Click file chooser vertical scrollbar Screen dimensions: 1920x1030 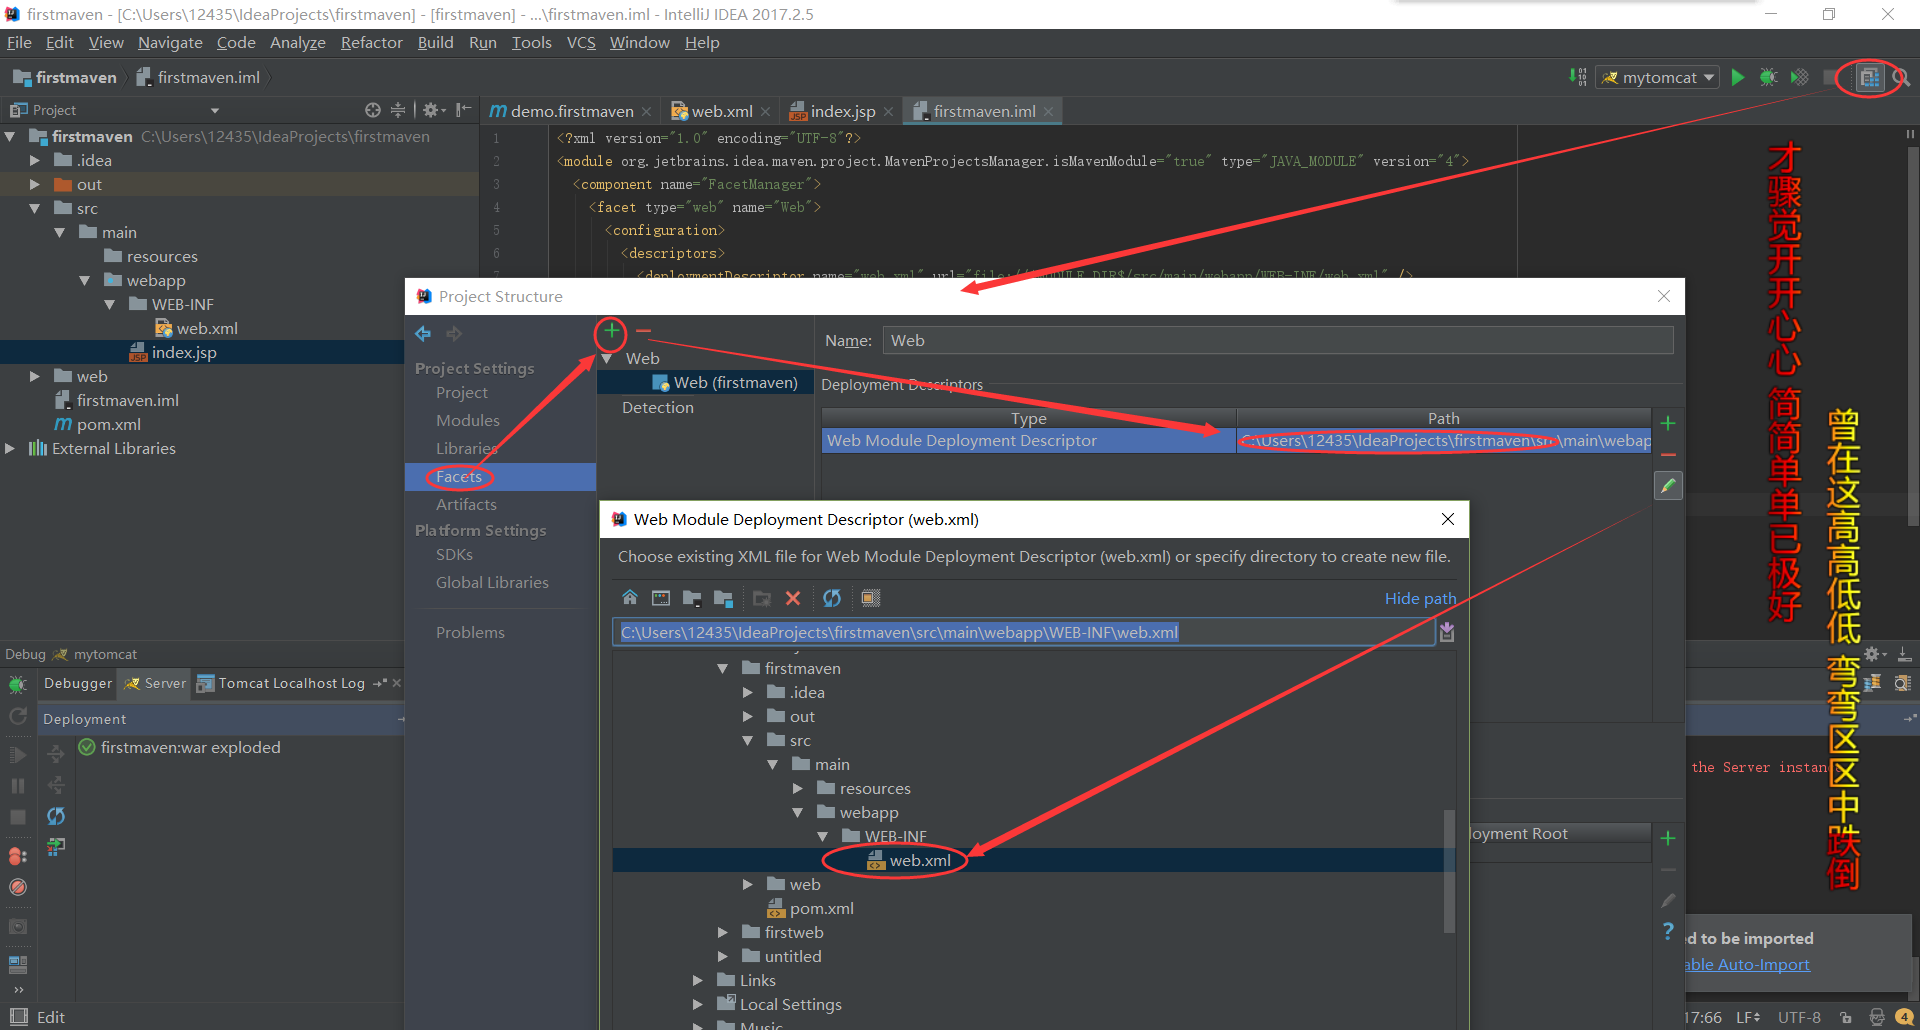pos(1448,870)
